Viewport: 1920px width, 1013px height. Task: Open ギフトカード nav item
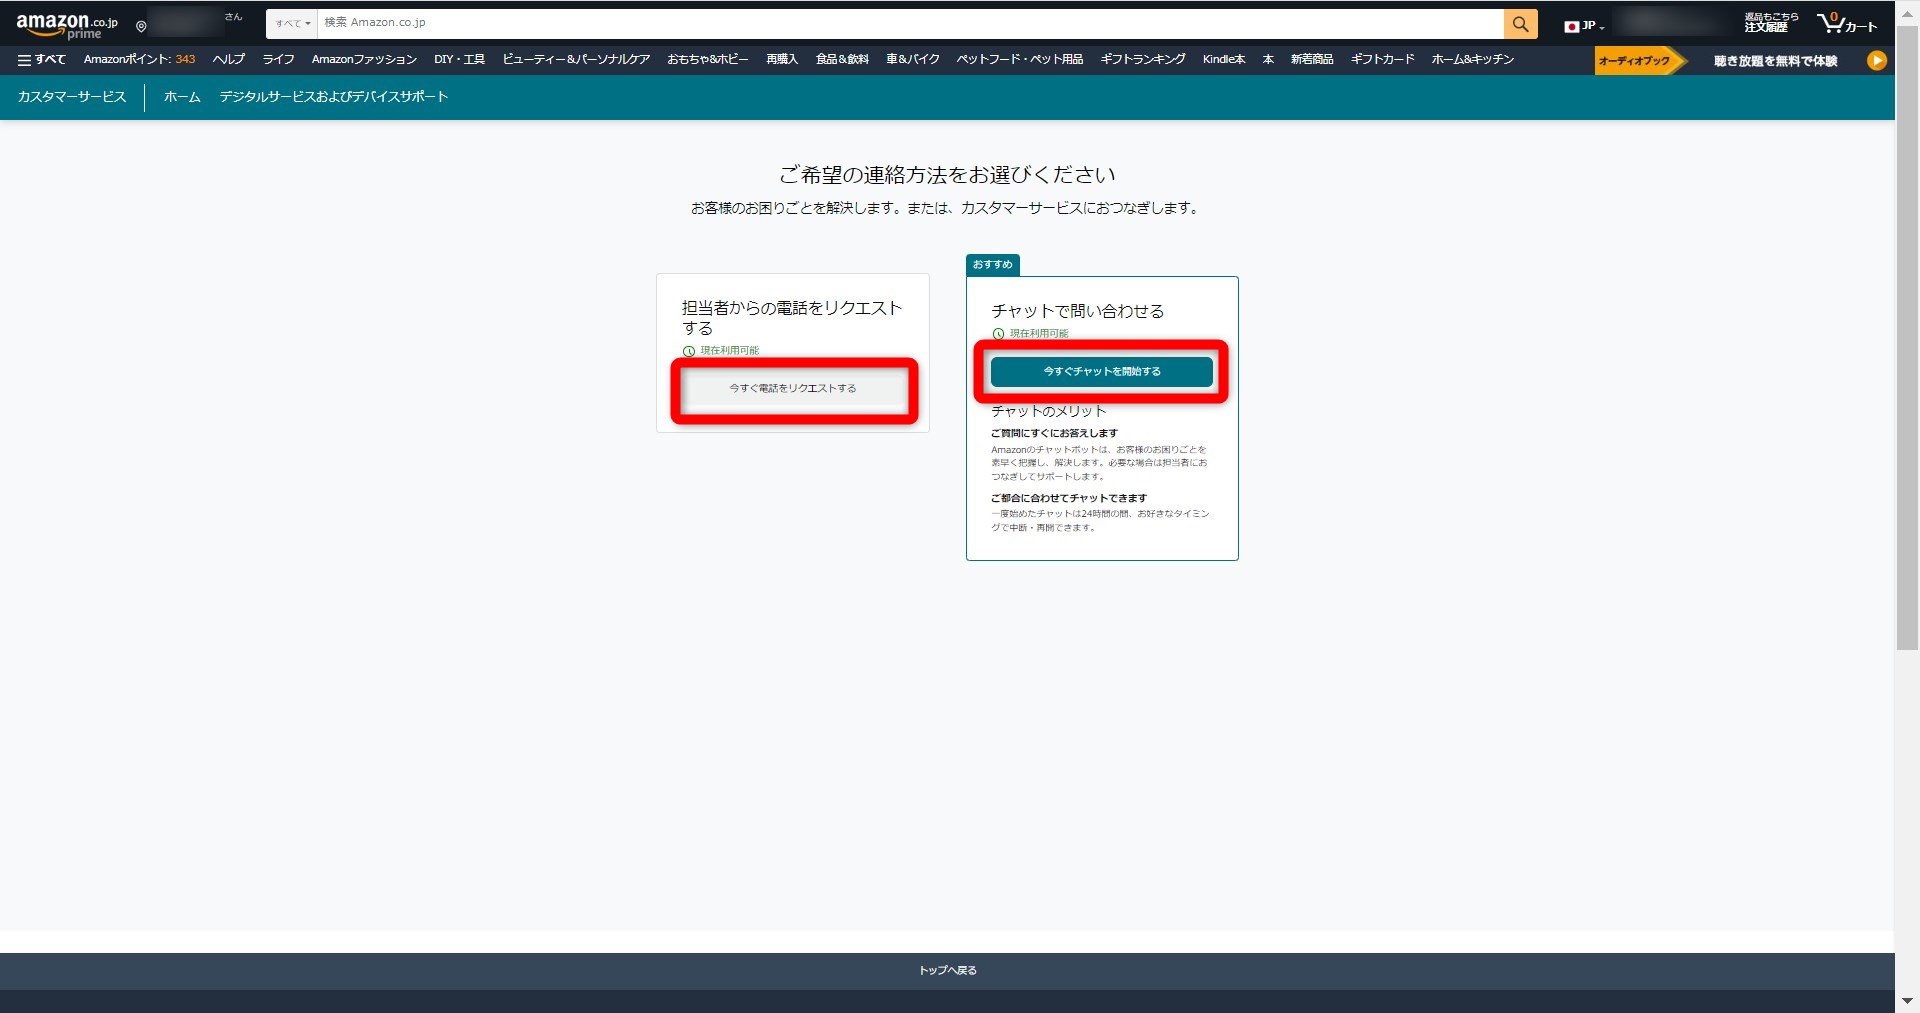[x=1383, y=60]
